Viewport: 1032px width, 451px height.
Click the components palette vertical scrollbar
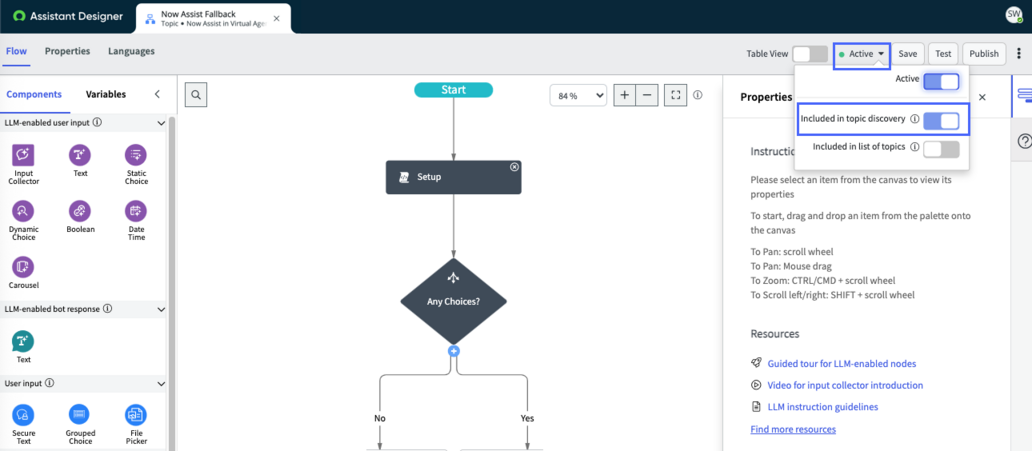coord(172,283)
